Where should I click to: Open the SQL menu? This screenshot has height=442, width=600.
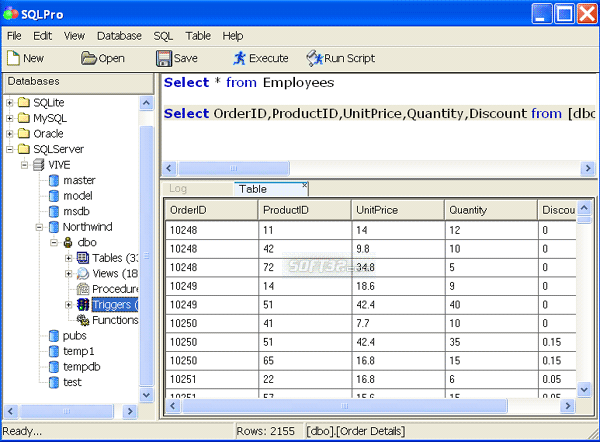tap(163, 36)
